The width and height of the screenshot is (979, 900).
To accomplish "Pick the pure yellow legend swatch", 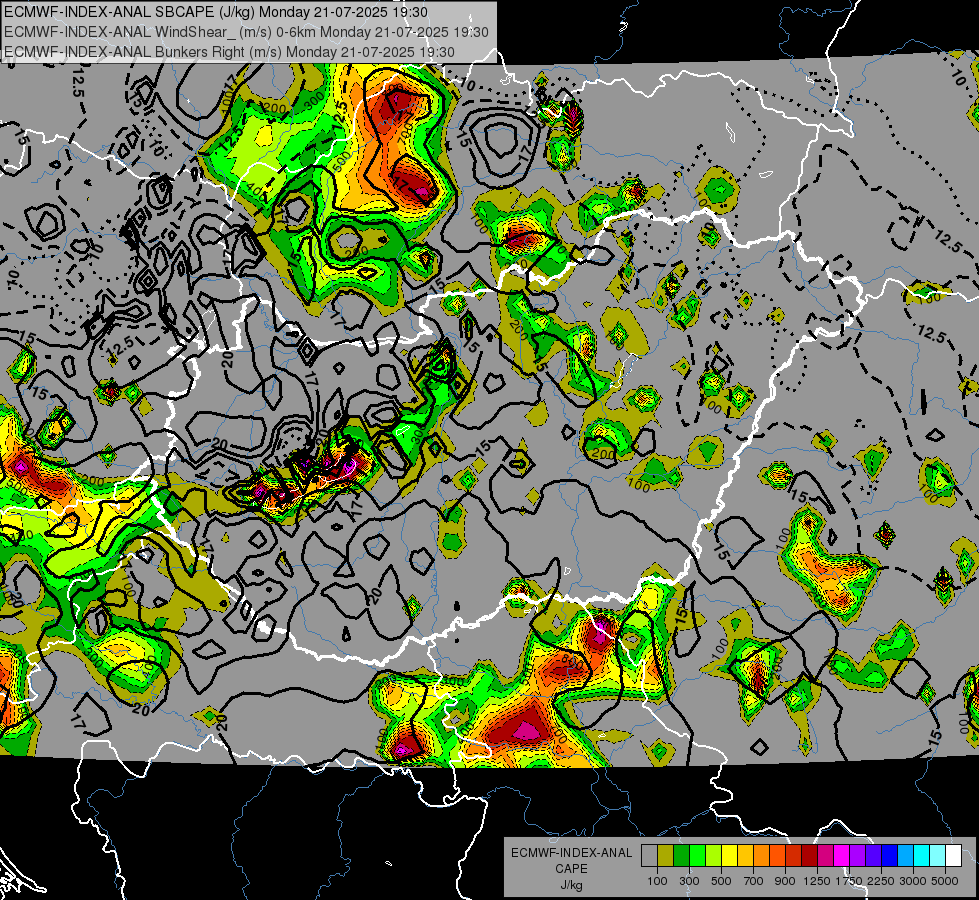I will click(729, 855).
